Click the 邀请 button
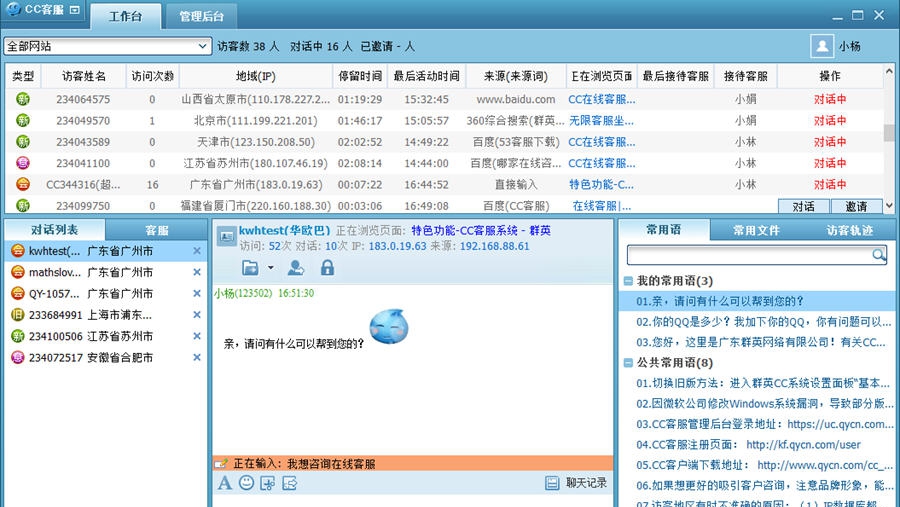 pos(856,206)
